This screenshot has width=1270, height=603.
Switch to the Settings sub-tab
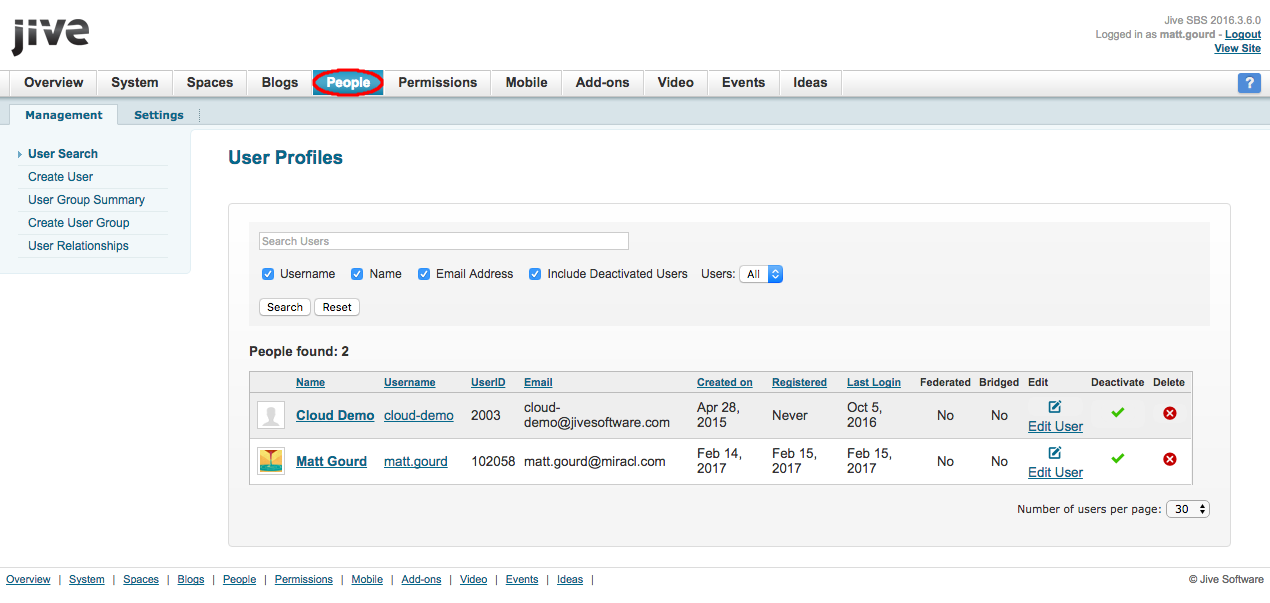click(x=159, y=115)
